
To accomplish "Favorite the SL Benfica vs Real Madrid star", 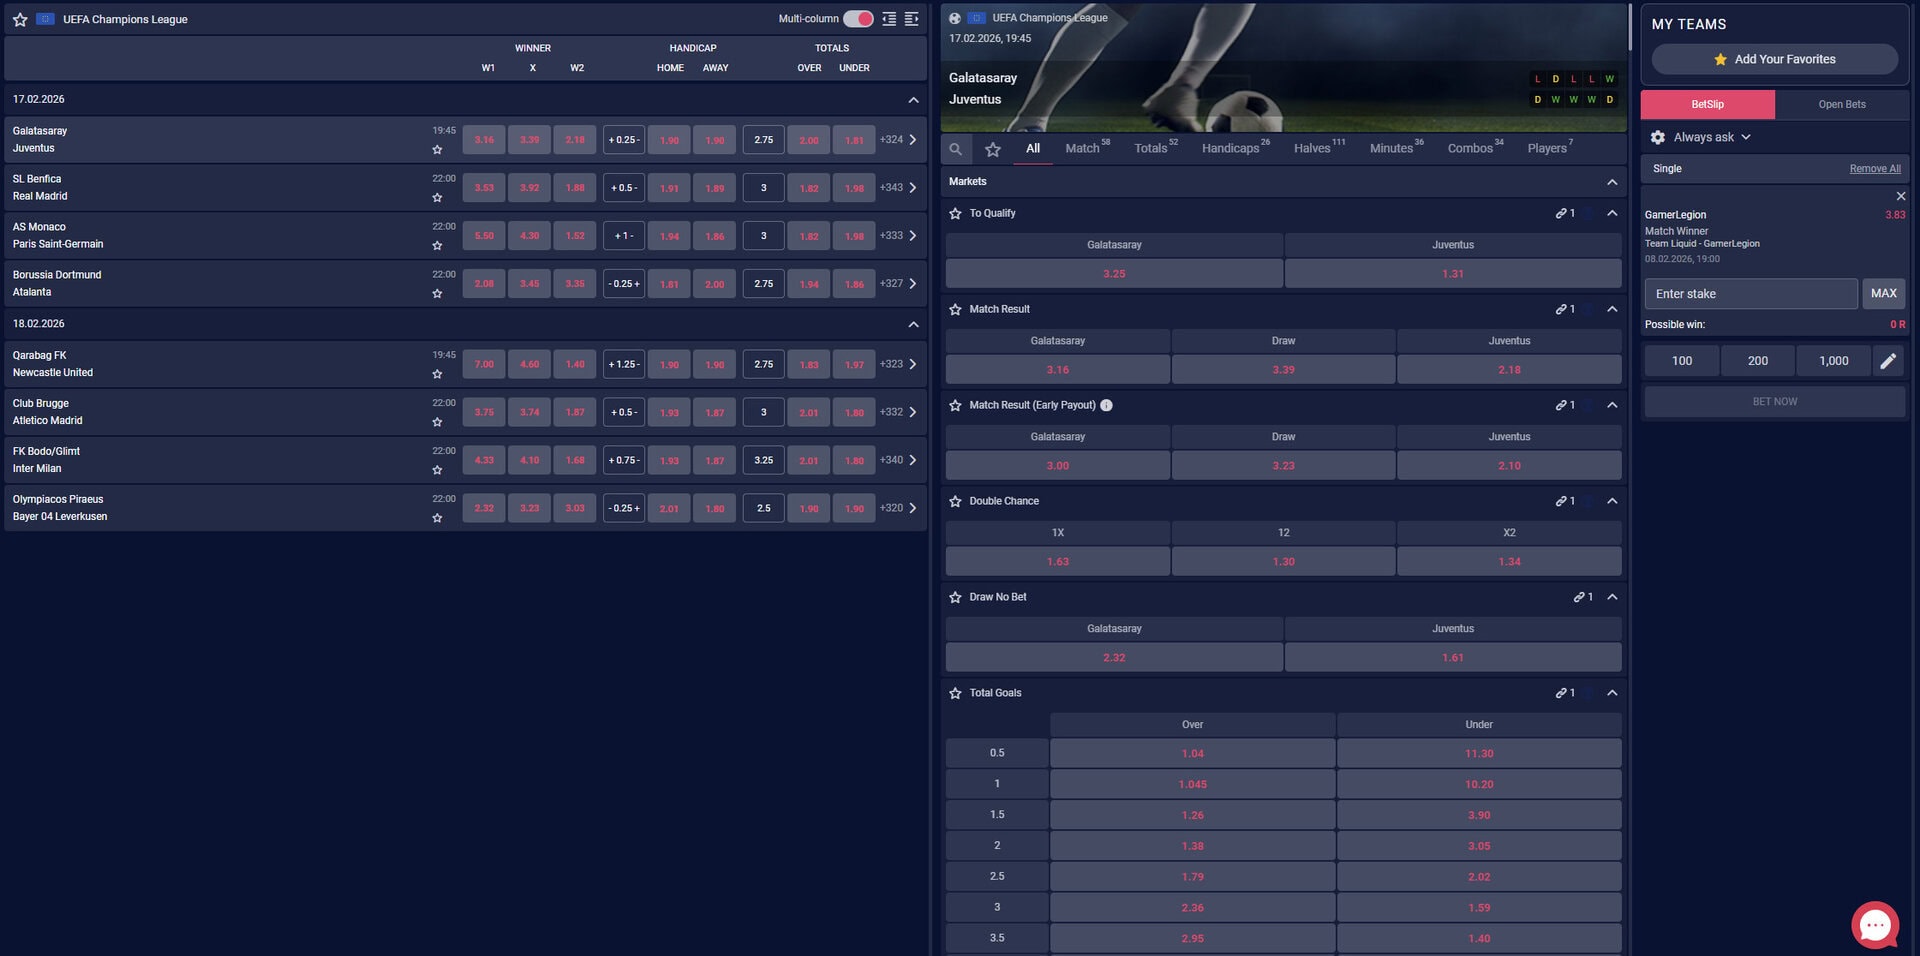I will (437, 198).
